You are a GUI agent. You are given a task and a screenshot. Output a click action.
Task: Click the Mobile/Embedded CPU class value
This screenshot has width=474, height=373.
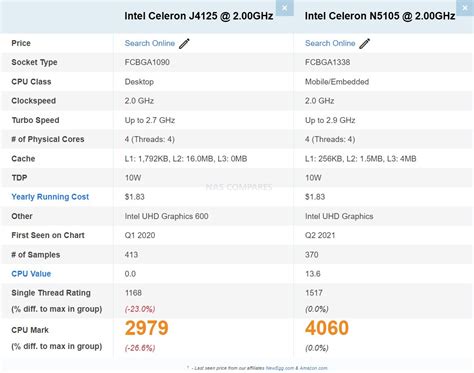(x=337, y=82)
